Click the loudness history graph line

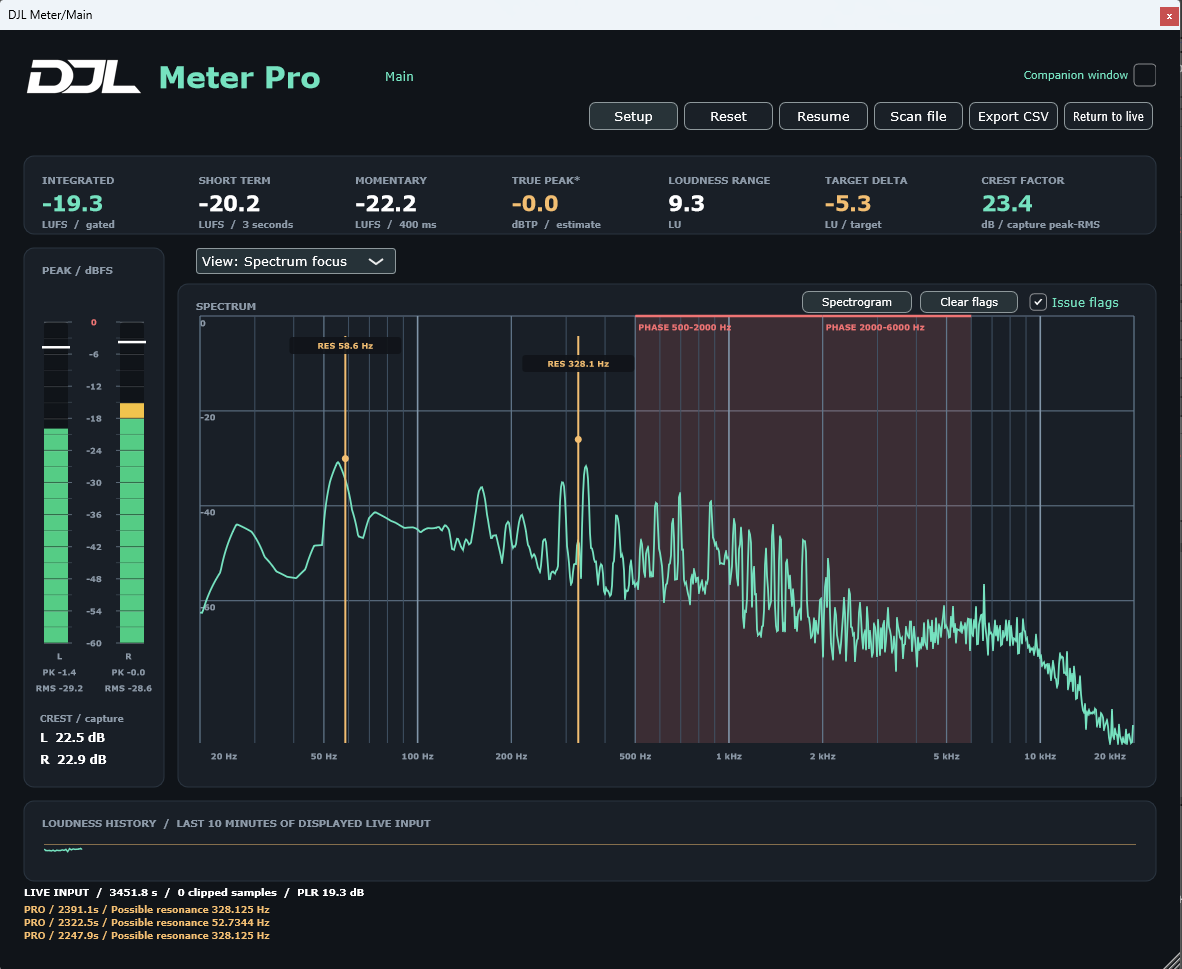[x=63, y=849]
